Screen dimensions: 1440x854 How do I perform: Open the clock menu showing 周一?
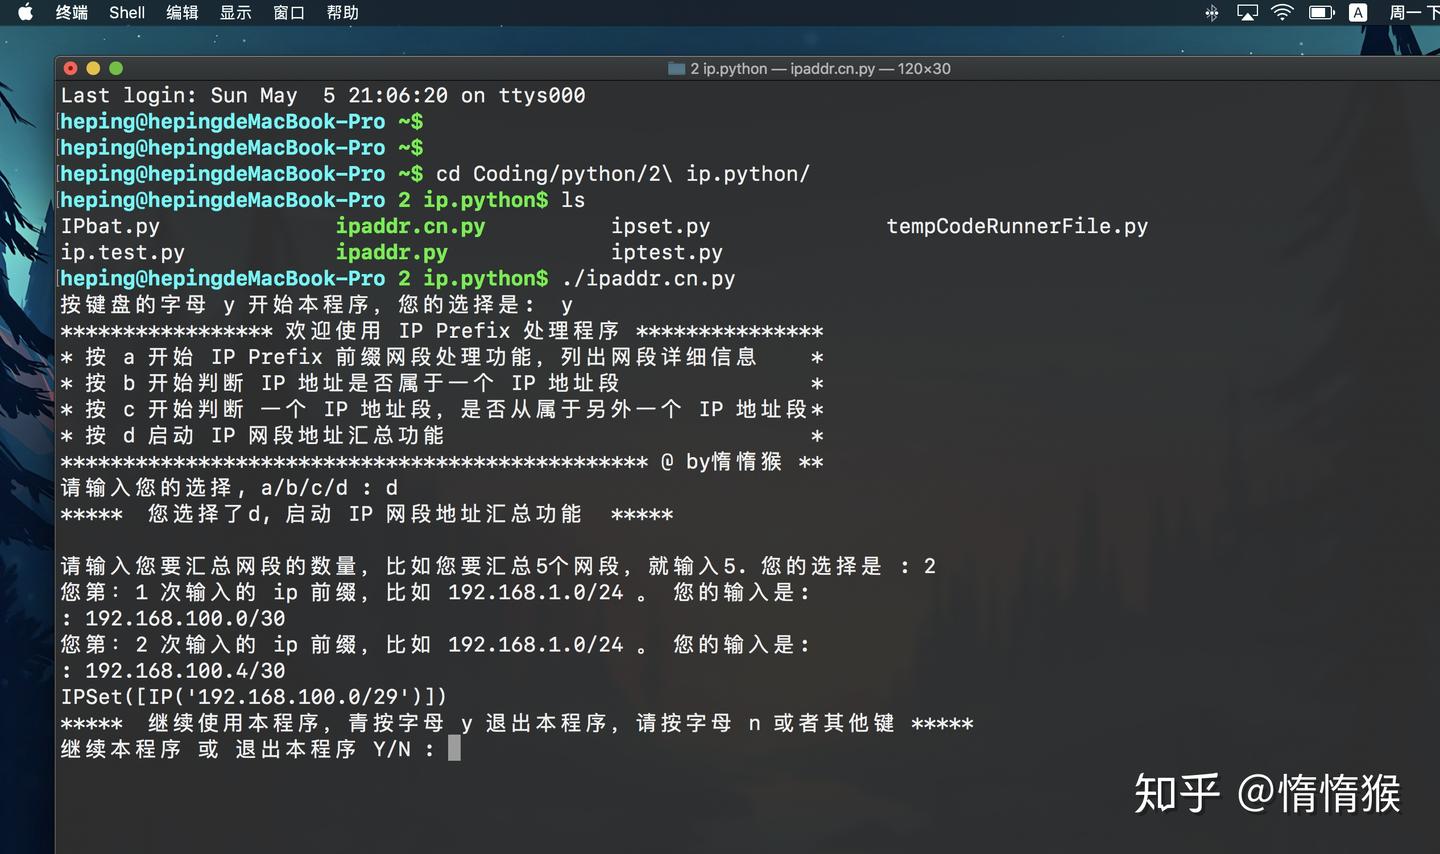1410,13
